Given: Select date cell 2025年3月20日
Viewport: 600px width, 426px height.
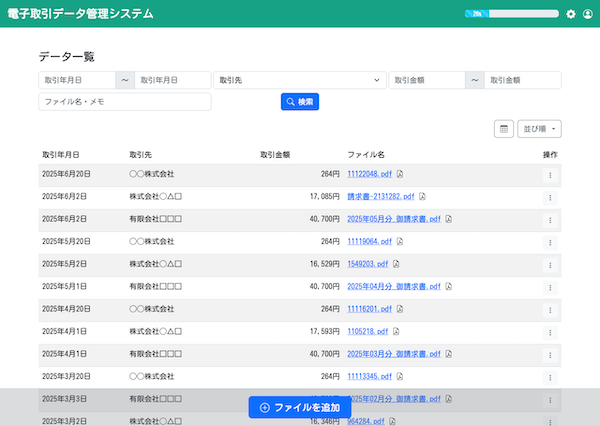Looking at the screenshot, I should coord(66,377).
